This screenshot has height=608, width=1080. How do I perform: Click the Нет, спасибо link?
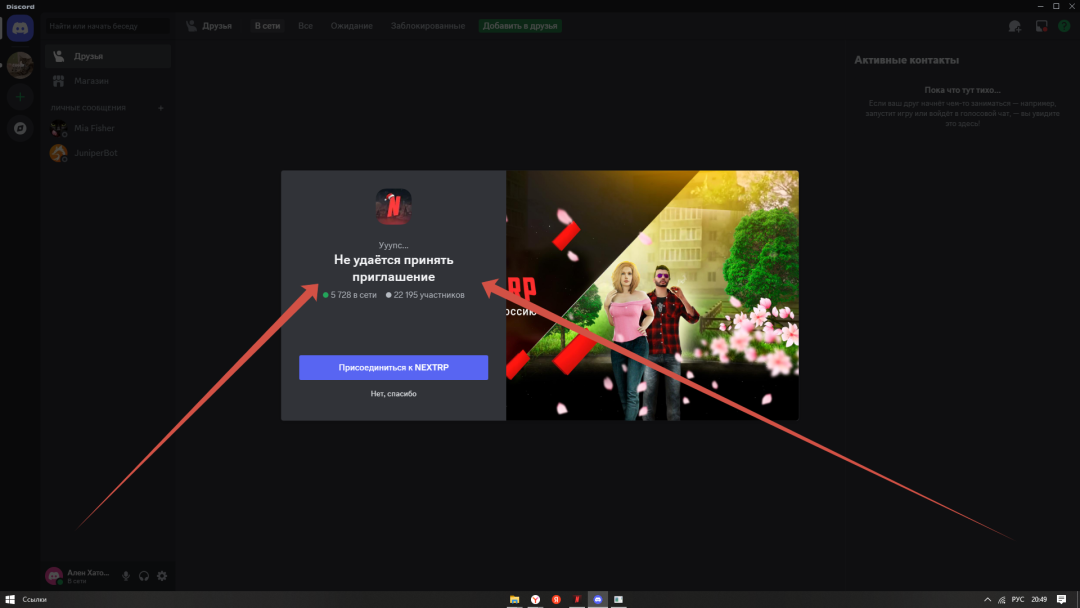(393, 394)
